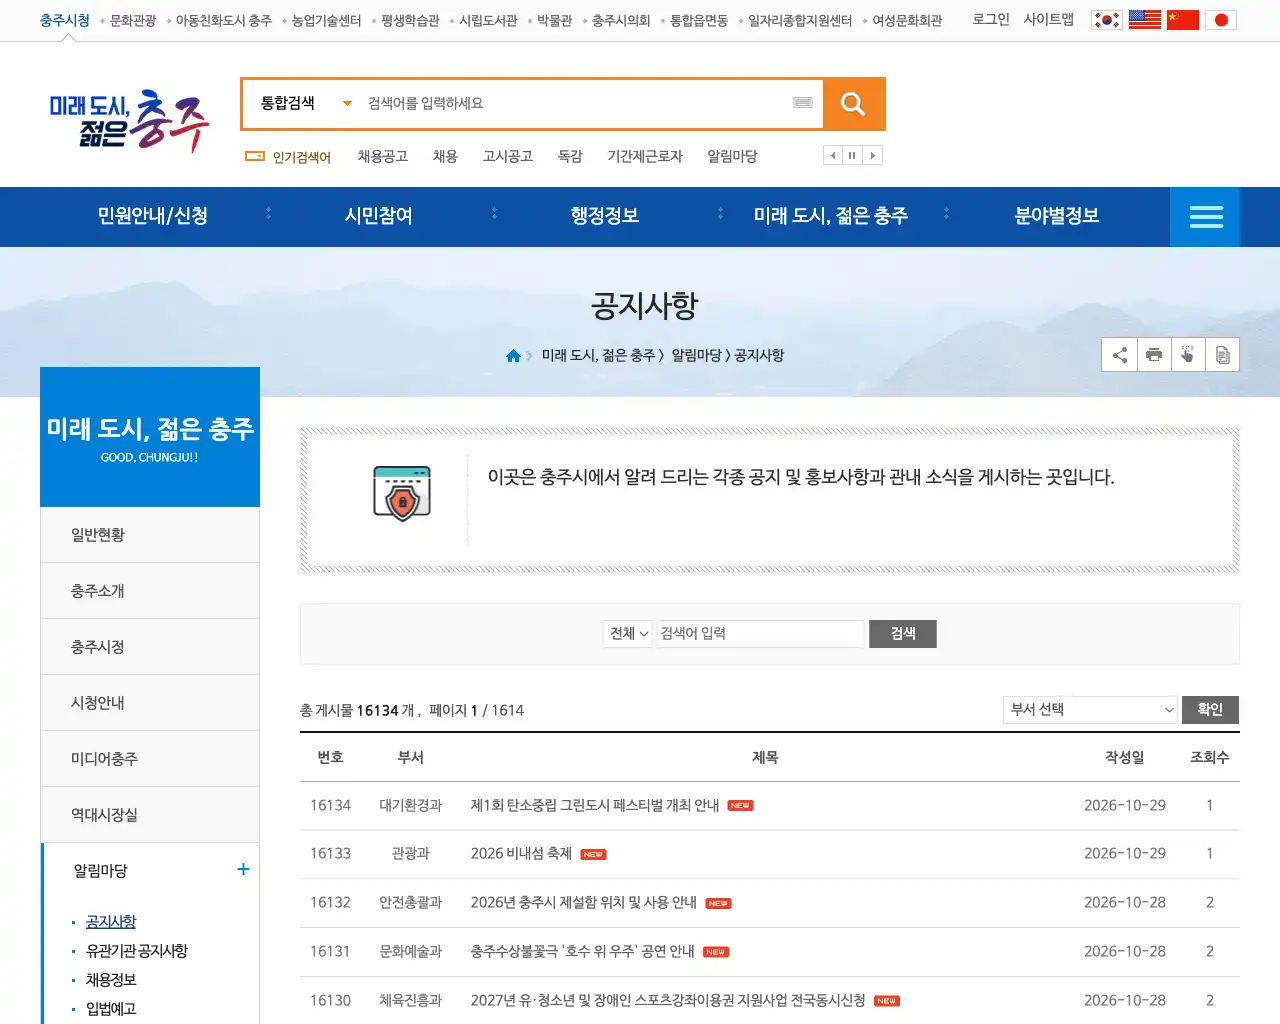Open the 행정정보 main menu
This screenshot has height=1024, width=1280.
coord(605,216)
